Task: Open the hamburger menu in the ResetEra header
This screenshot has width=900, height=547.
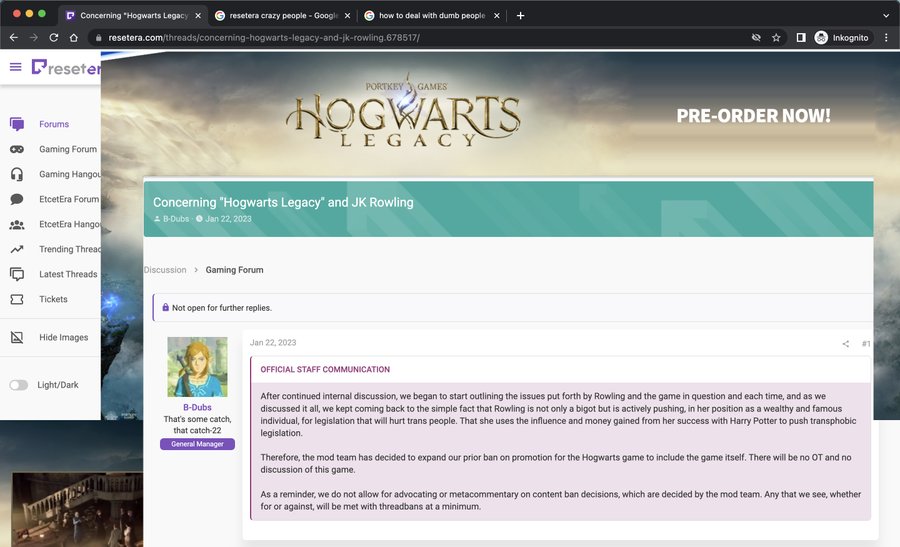Action: [x=15, y=67]
